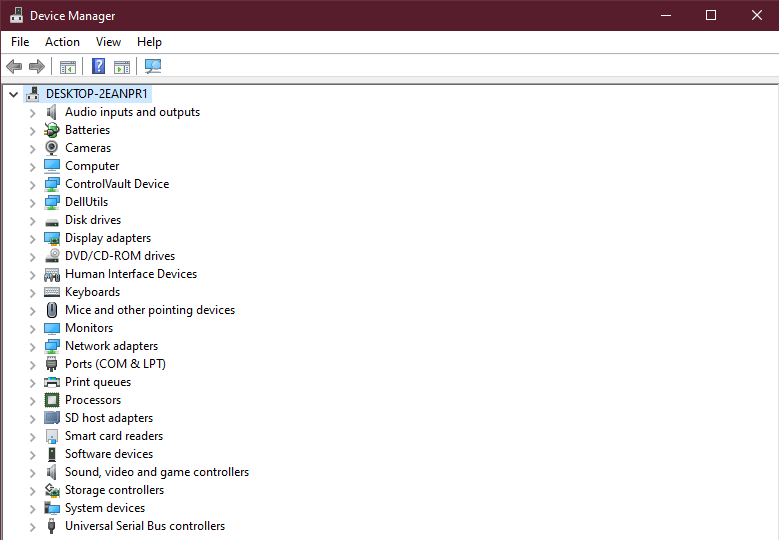Screen dimensions: 779x540
Task: Select the Storage controllers label
Action: click(114, 490)
